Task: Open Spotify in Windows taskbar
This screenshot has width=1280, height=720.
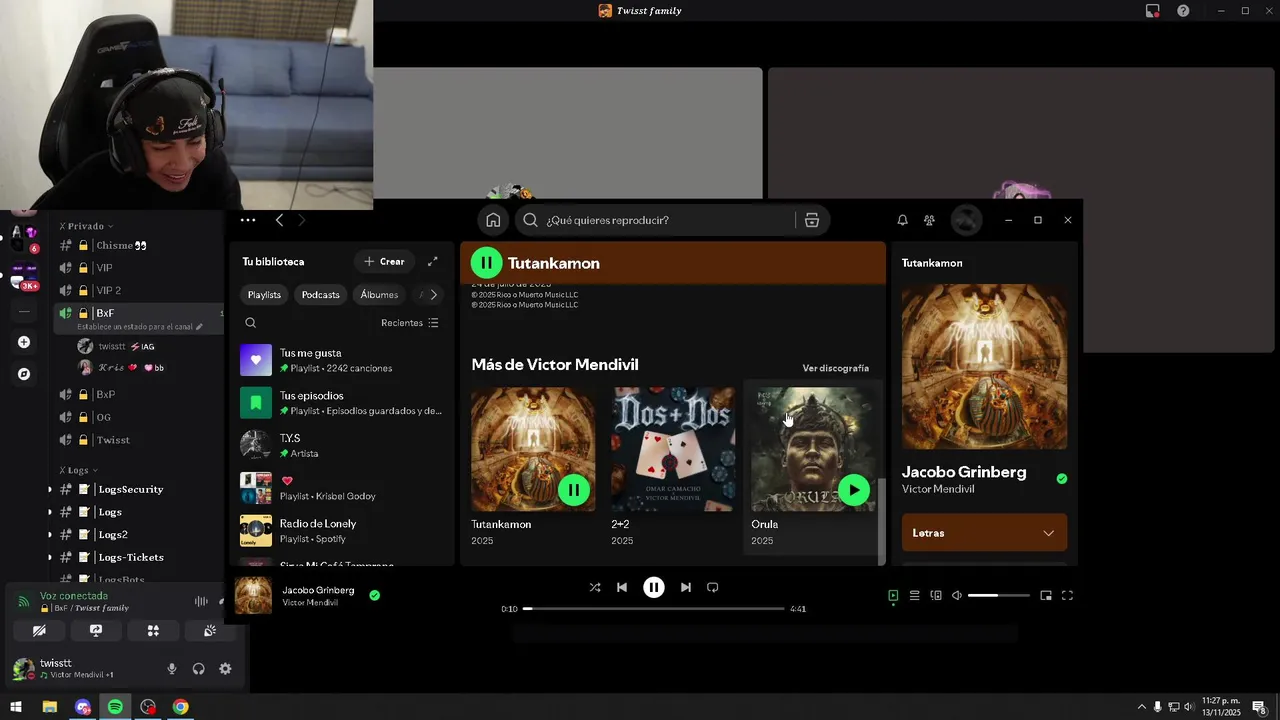Action: point(115,707)
